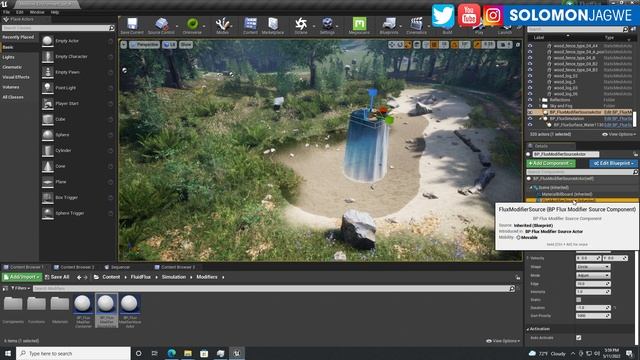Click the Add/Import button
The image size is (640, 360).
point(22,277)
